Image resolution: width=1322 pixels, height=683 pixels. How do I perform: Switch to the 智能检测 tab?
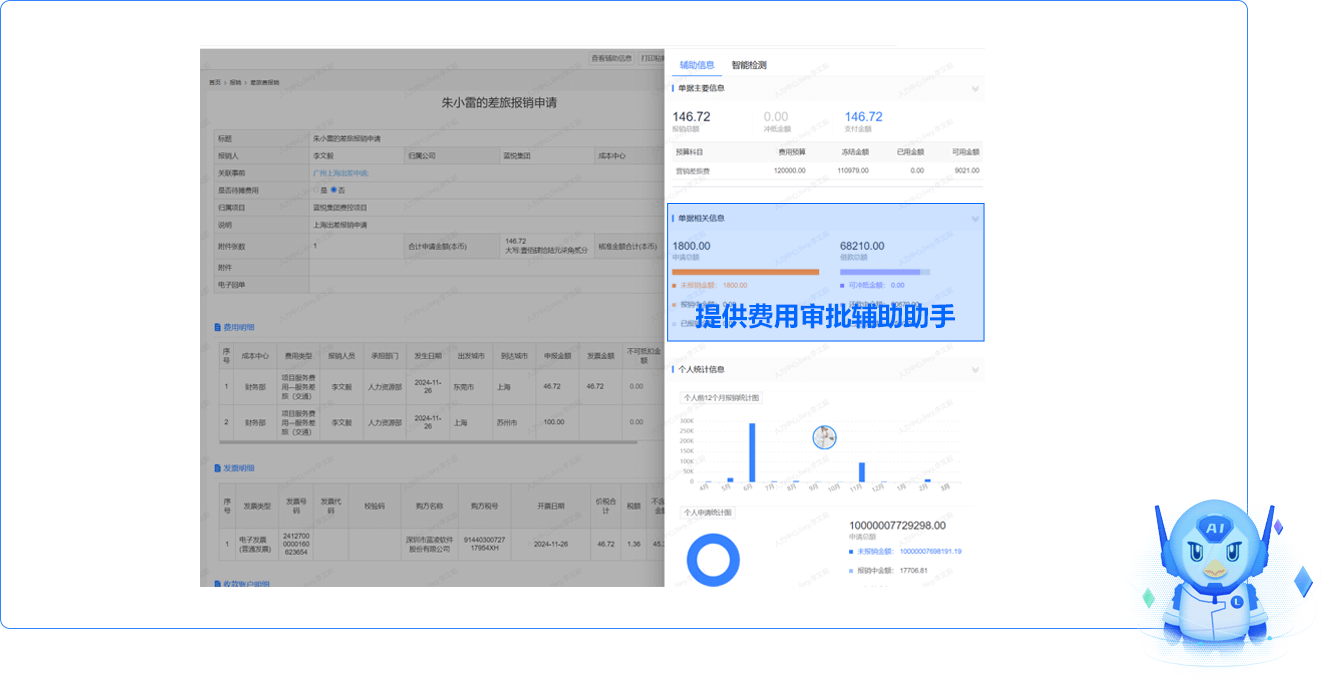(748, 65)
